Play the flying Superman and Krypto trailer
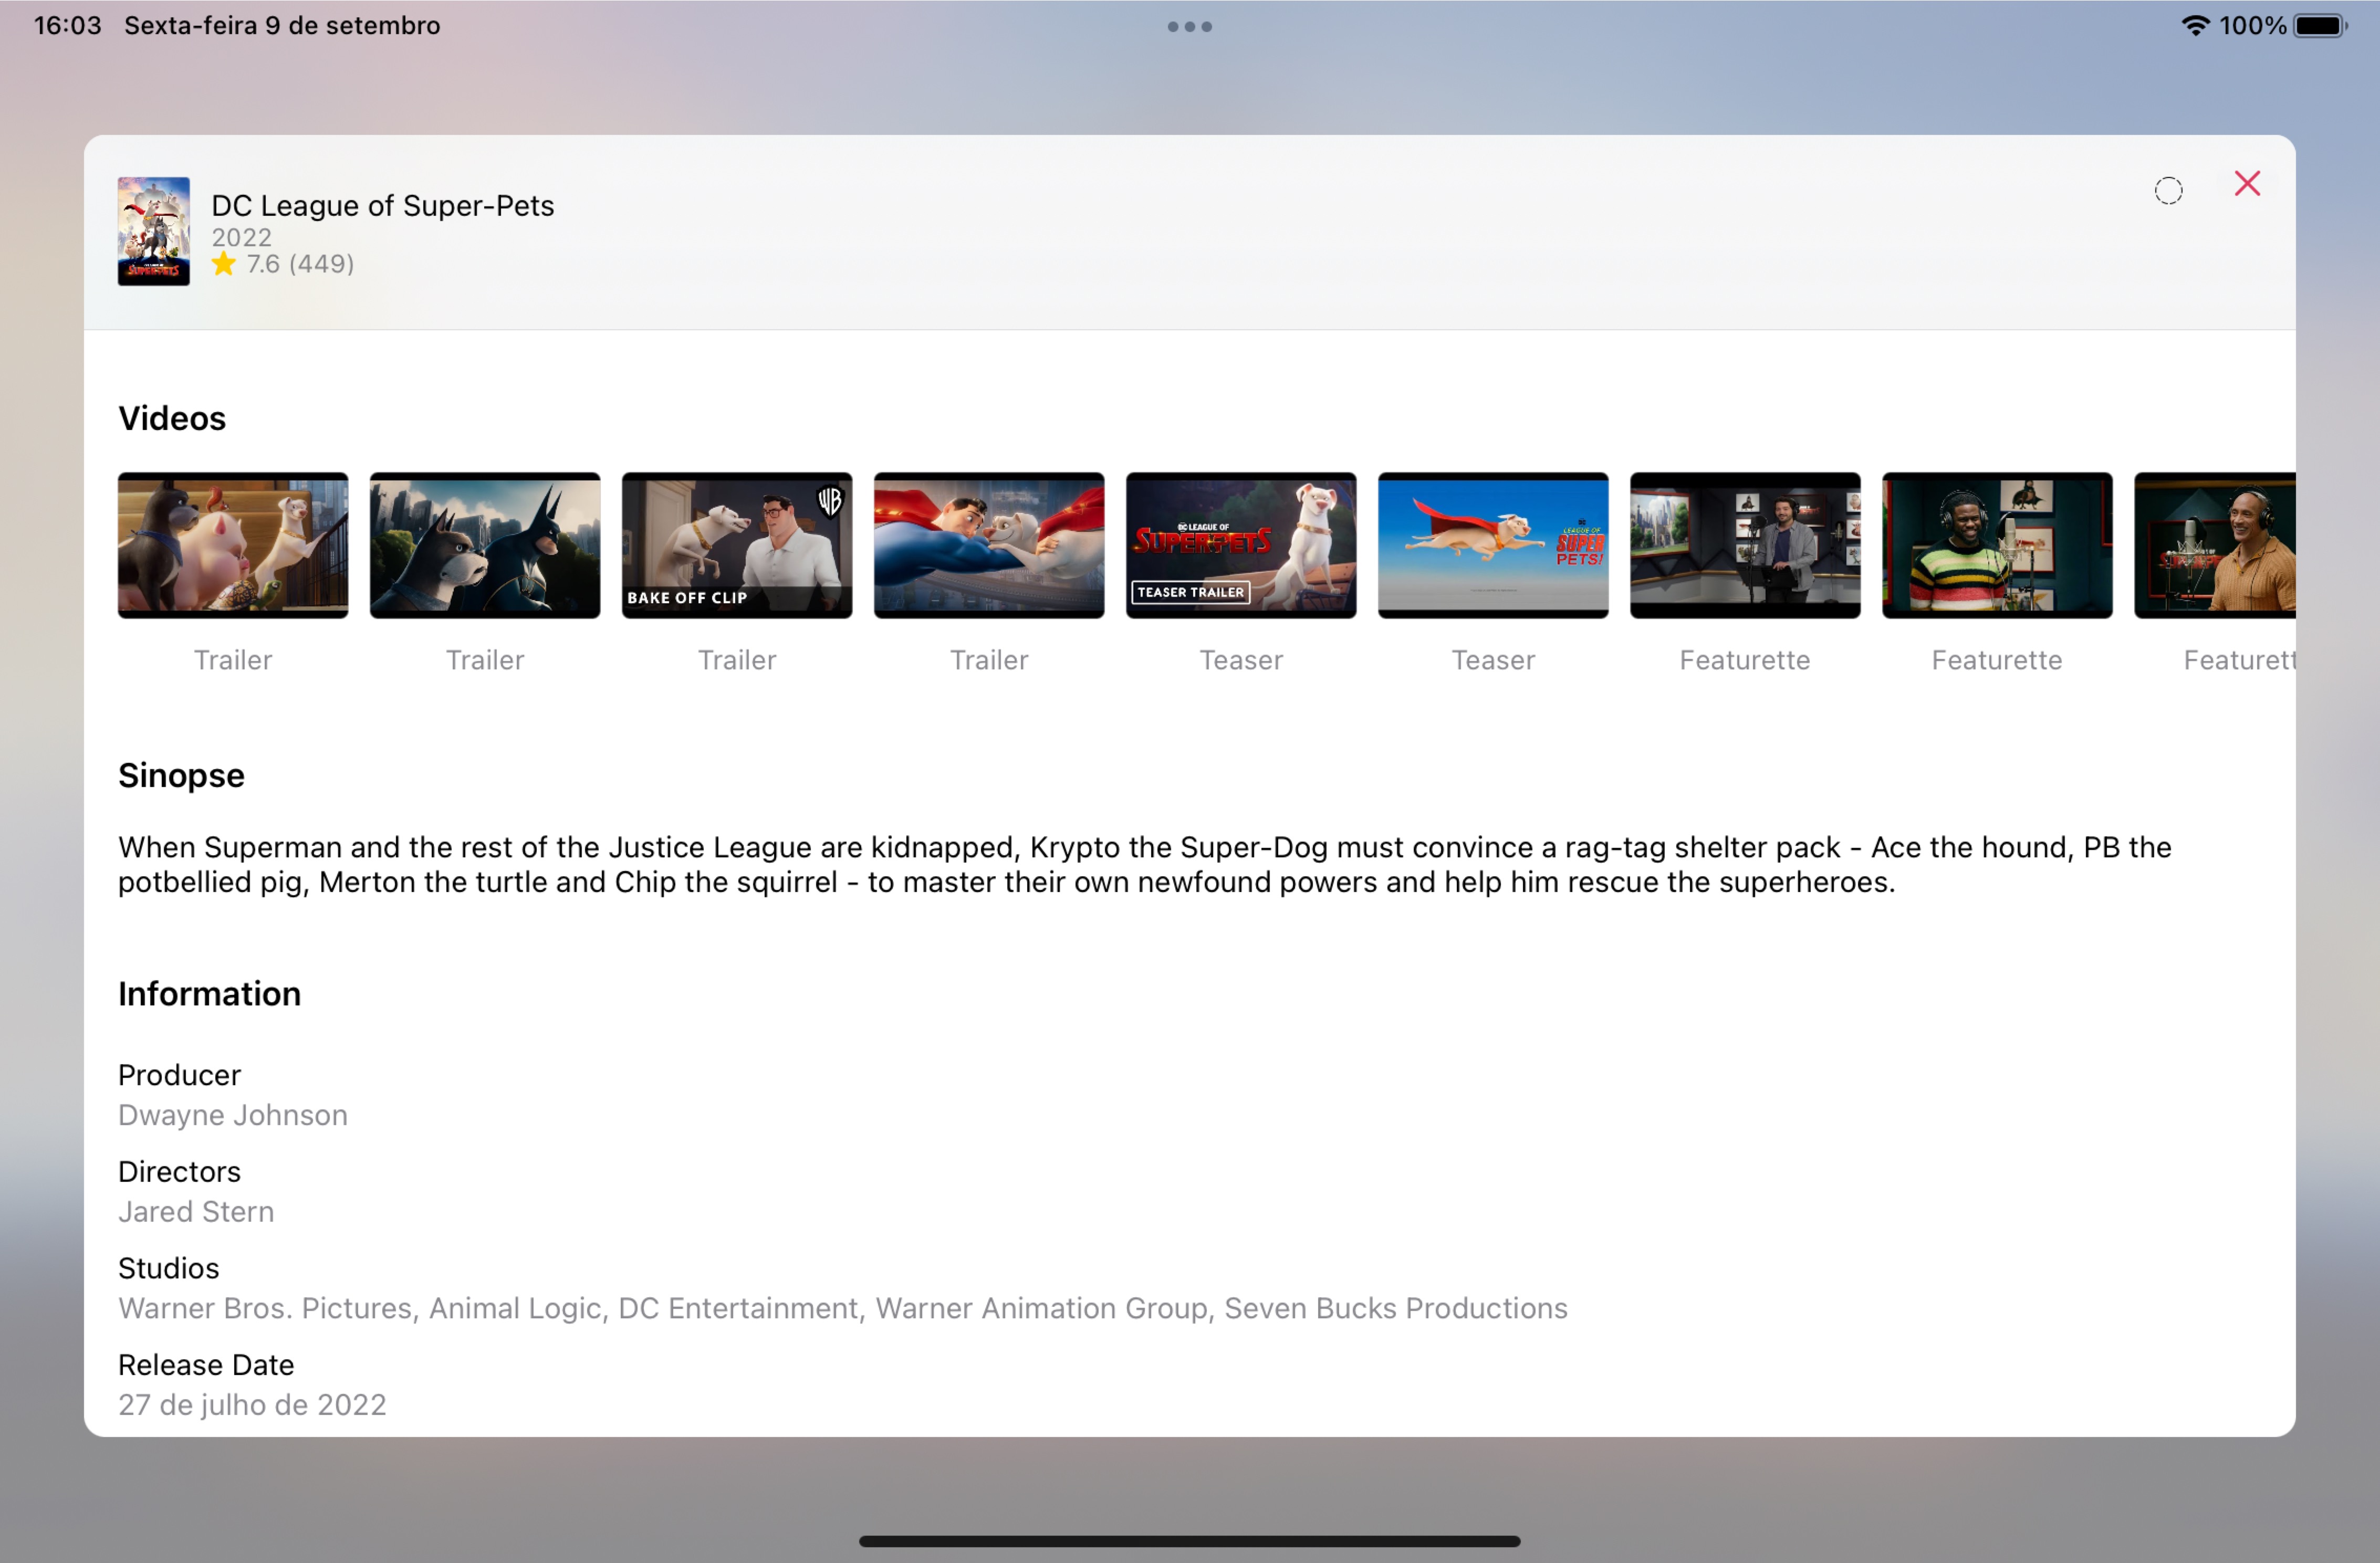This screenshot has width=2380, height=1563. pyautogui.click(x=989, y=545)
